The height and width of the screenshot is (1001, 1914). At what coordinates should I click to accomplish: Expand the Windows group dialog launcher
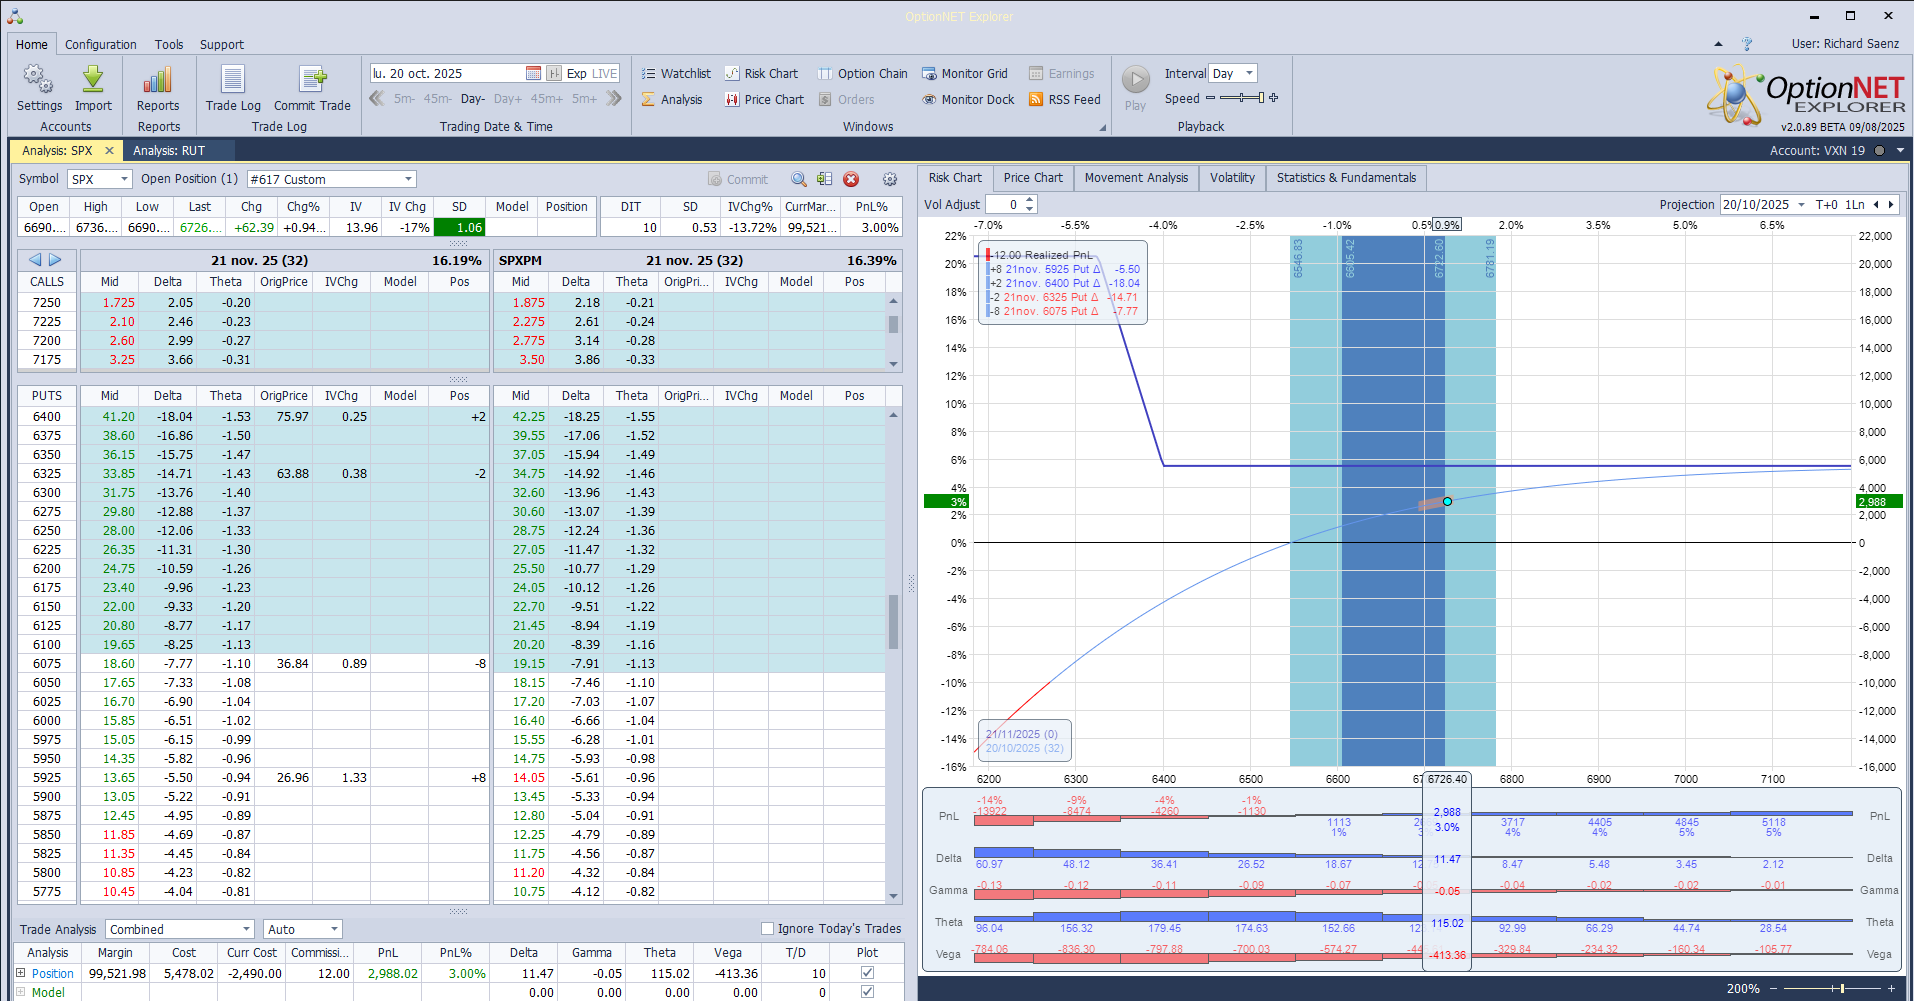coord(1103,127)
